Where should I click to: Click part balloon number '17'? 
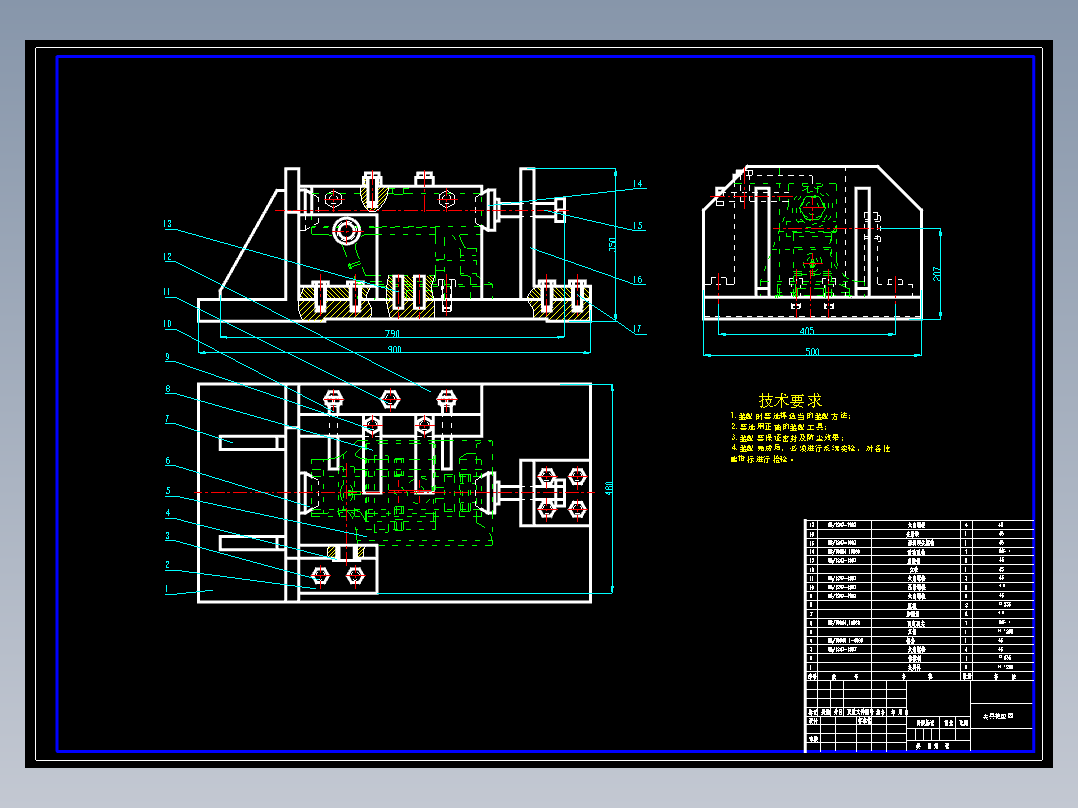point(637,329)
